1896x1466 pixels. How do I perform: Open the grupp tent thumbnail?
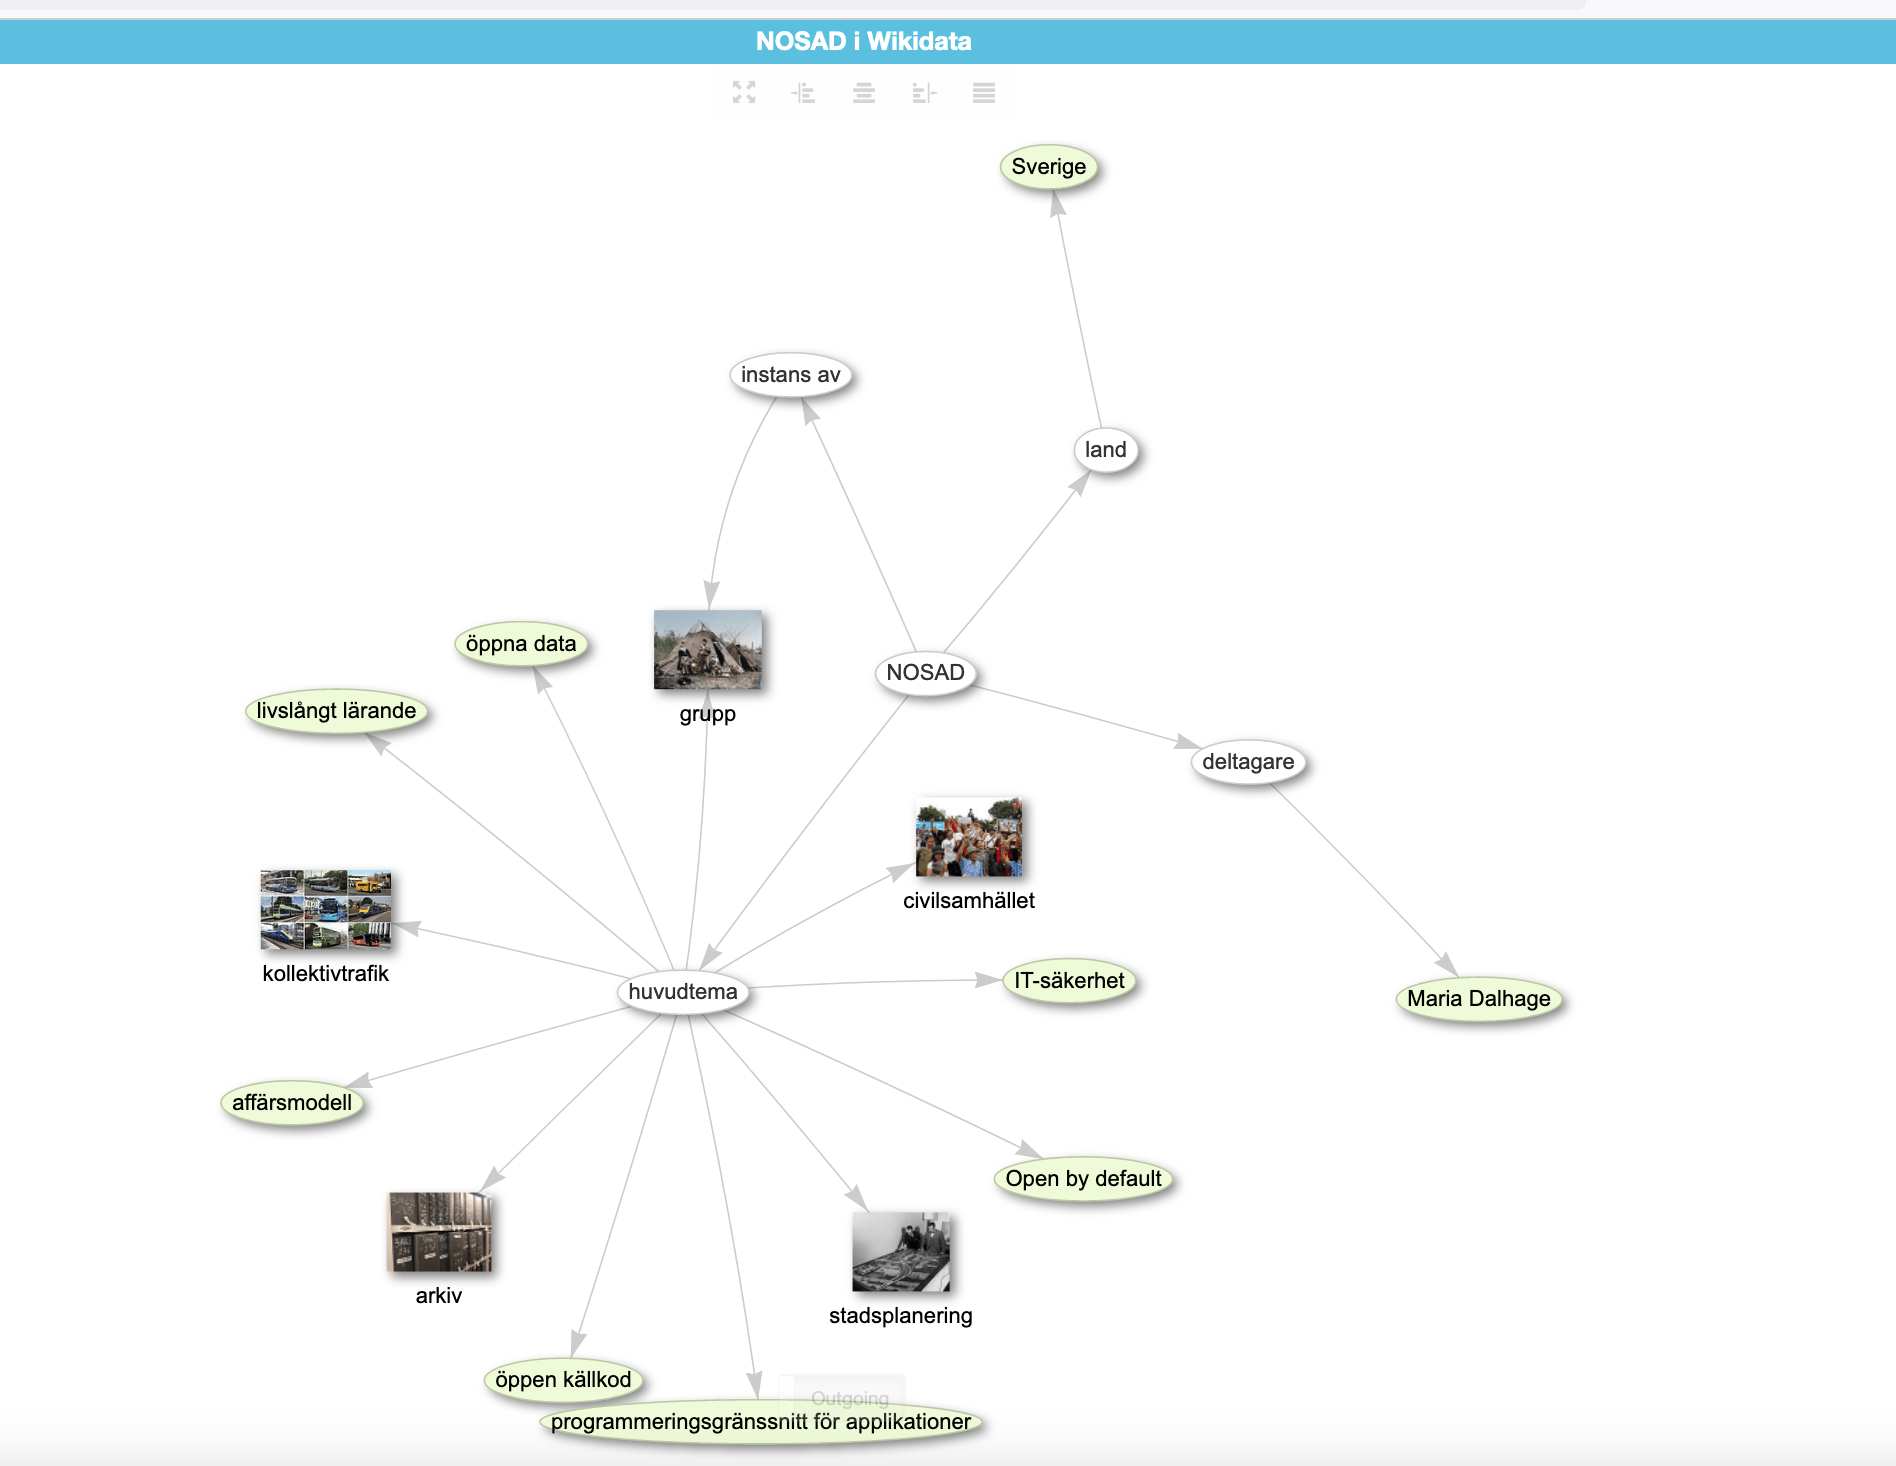click(707, 650)
